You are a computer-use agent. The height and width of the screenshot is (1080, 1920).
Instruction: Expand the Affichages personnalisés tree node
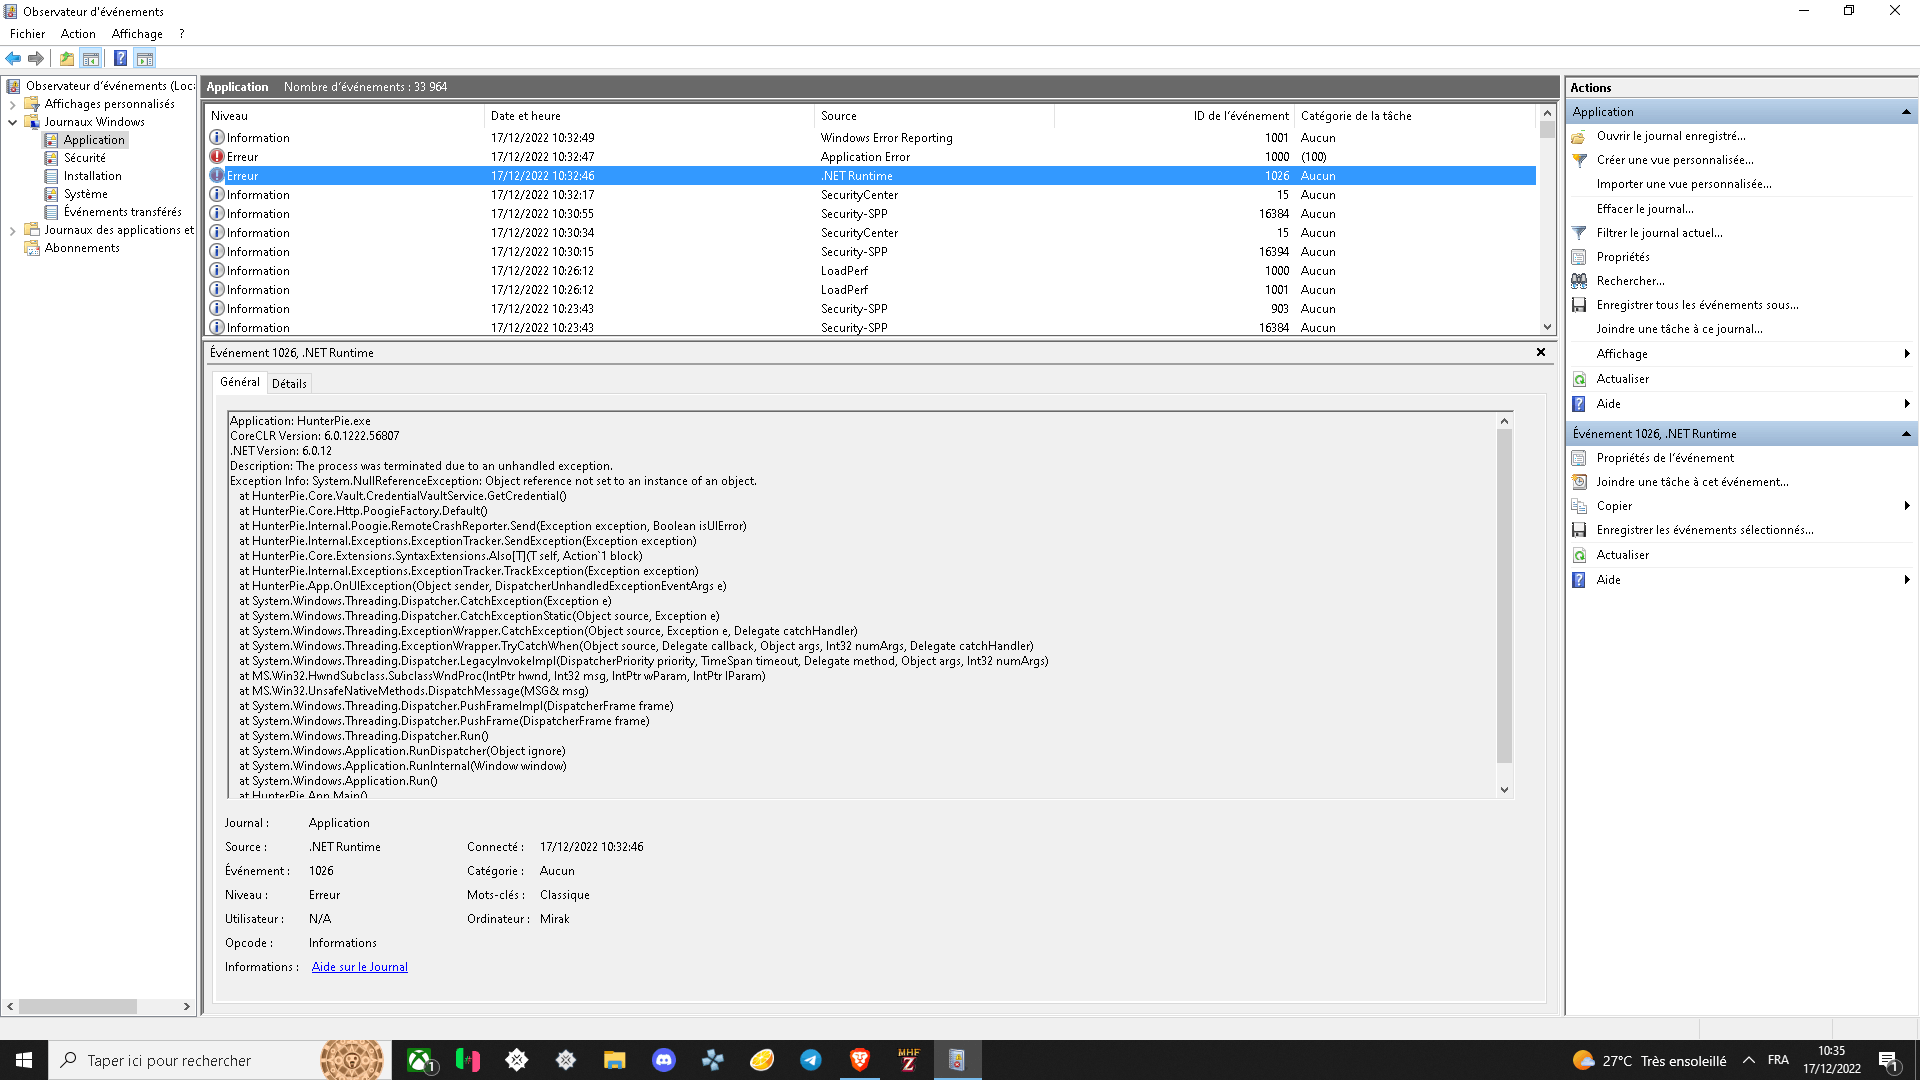click(x=12, y=104)
